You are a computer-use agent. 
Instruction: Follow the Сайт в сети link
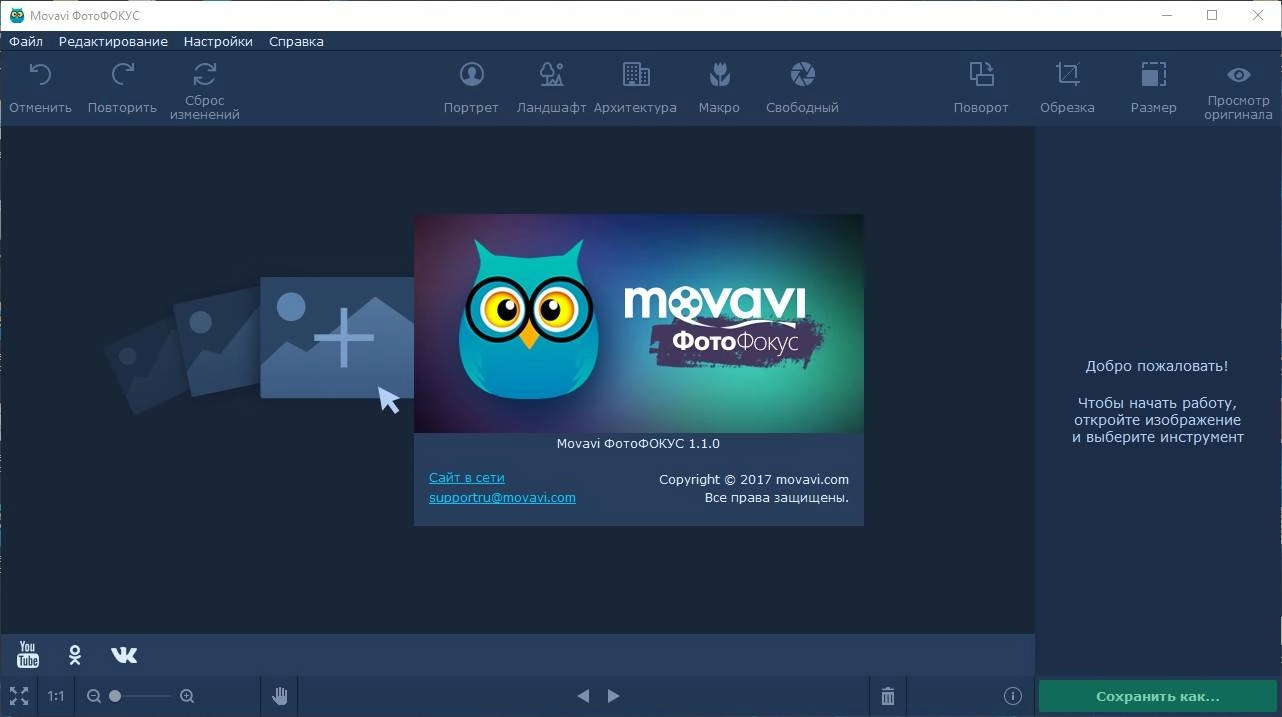coord(467,478)
